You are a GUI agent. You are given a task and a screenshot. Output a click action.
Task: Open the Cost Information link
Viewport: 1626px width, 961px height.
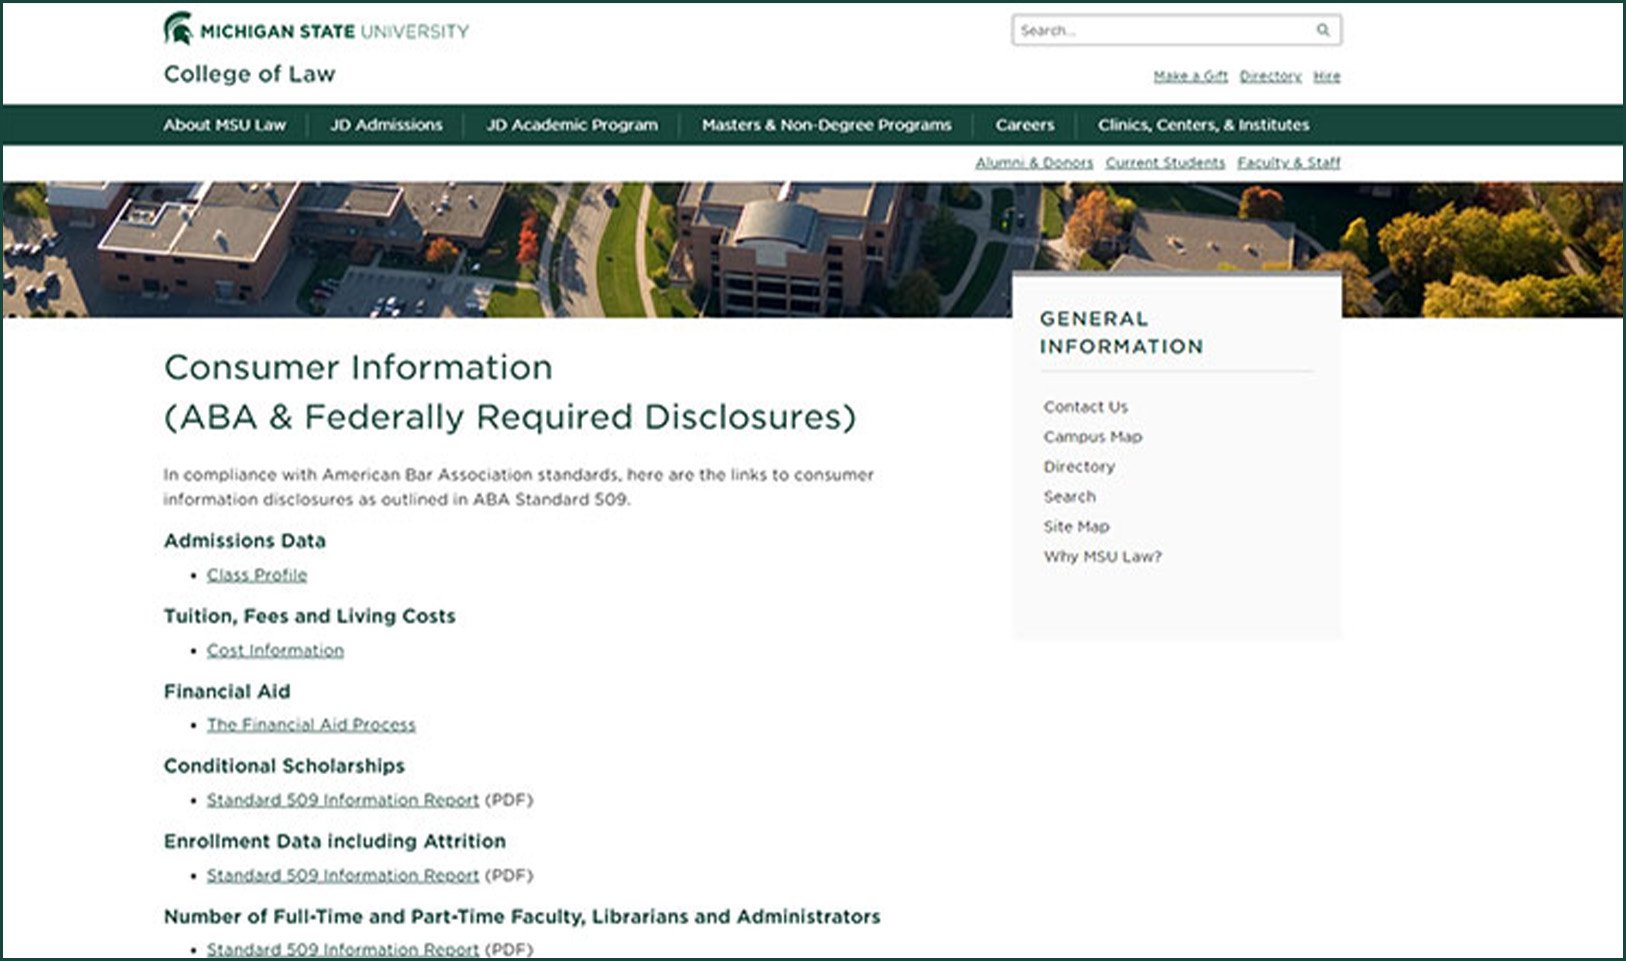pyautogui.click(x=275, y=650)
